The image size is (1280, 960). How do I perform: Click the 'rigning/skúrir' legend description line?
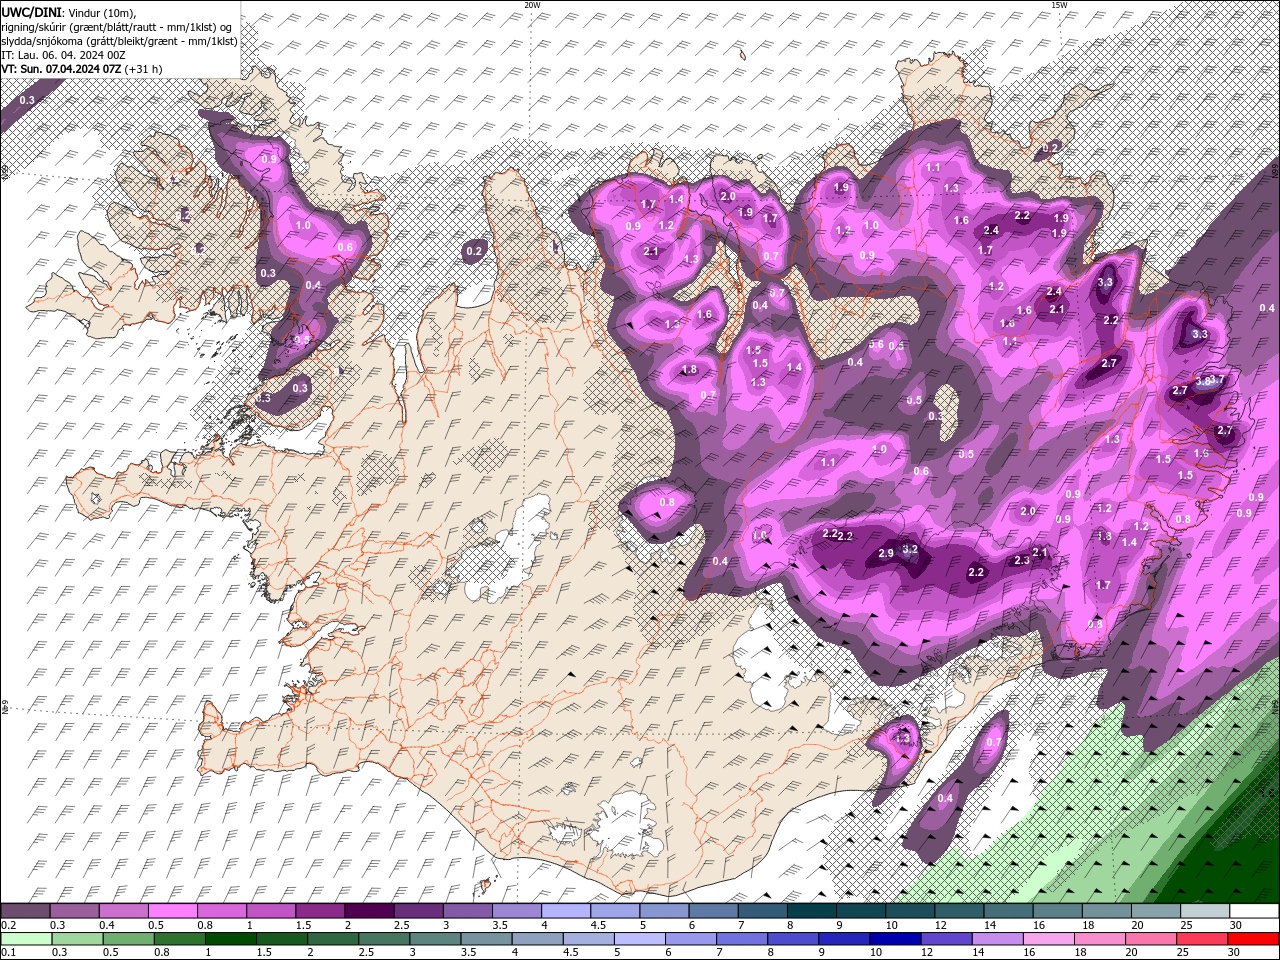(117, 27)
